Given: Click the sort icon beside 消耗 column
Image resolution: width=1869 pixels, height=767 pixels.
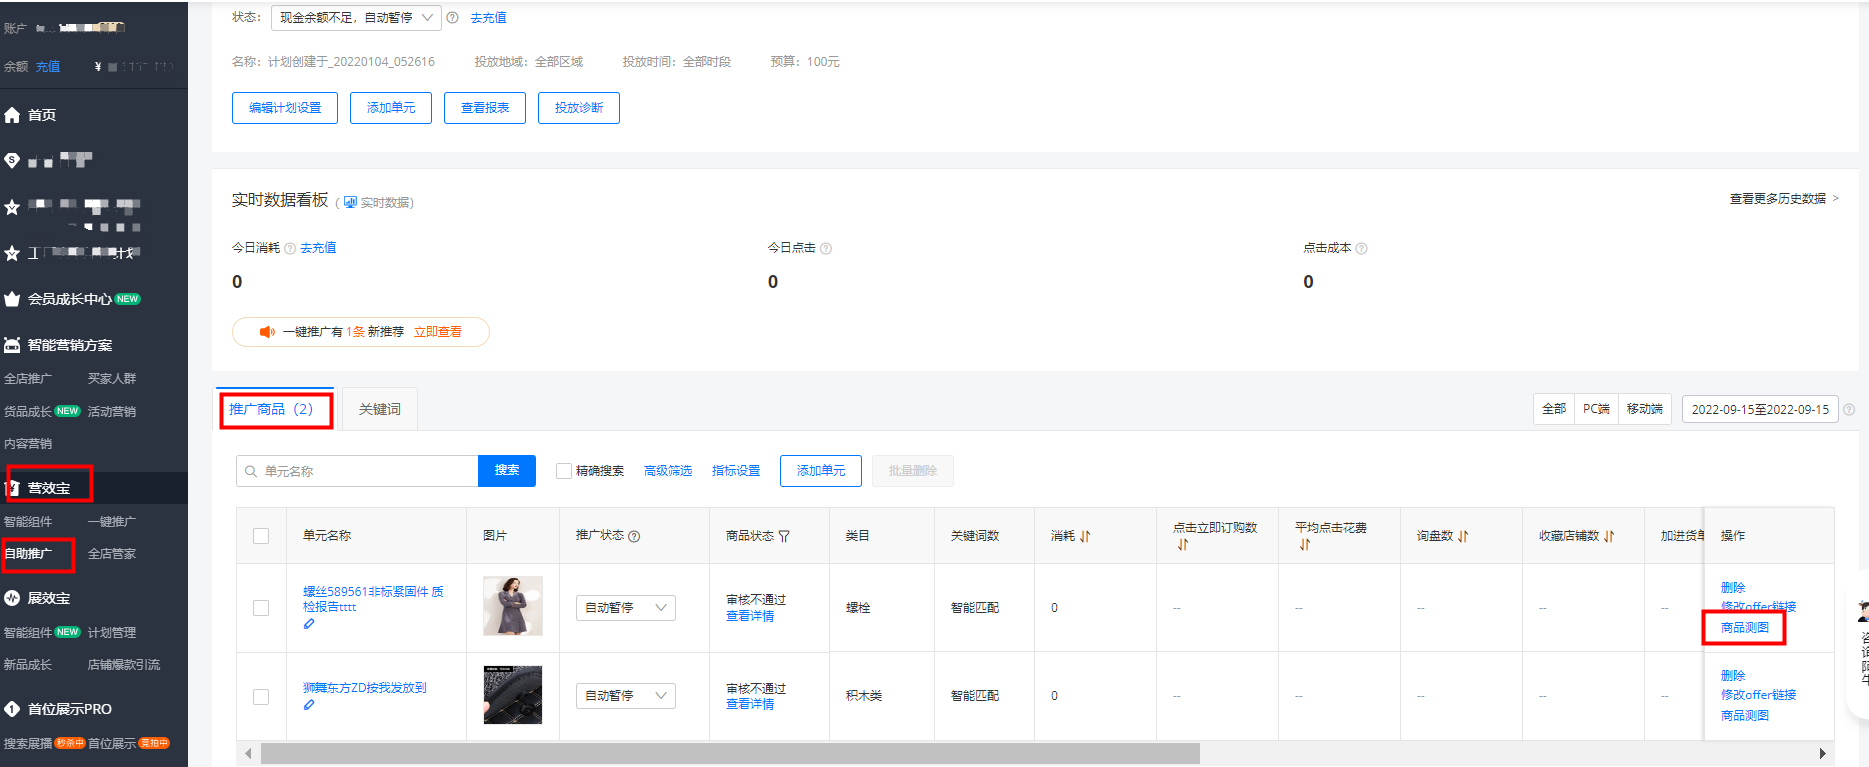Looking at the screenshot, I should [1085, 536].
